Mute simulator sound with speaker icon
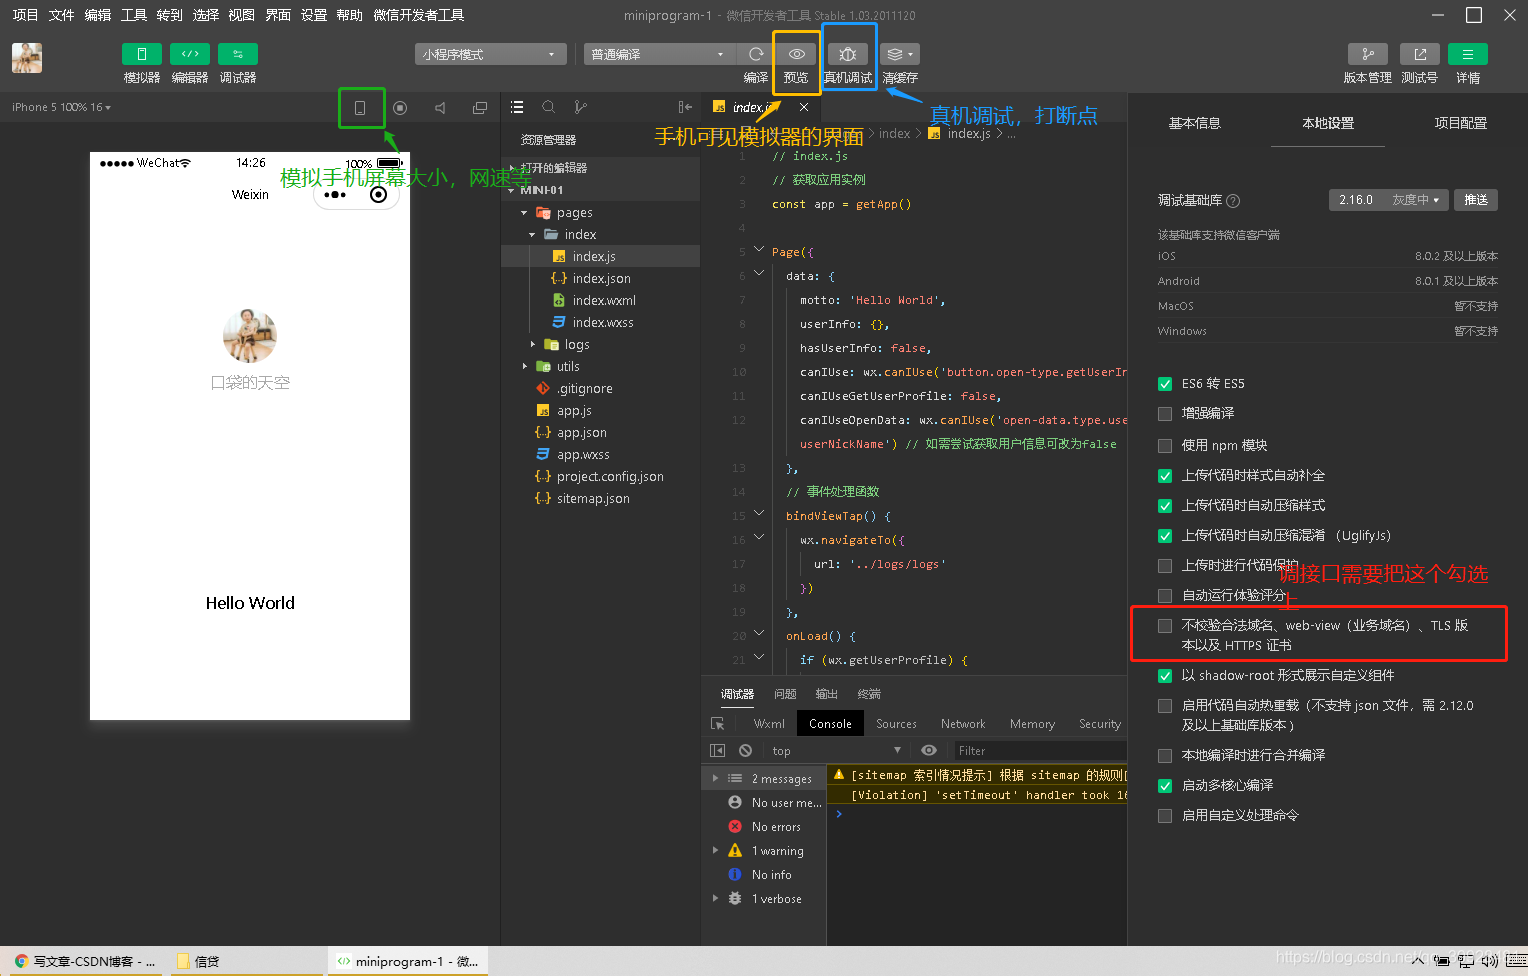 click(x=440, y=108)
